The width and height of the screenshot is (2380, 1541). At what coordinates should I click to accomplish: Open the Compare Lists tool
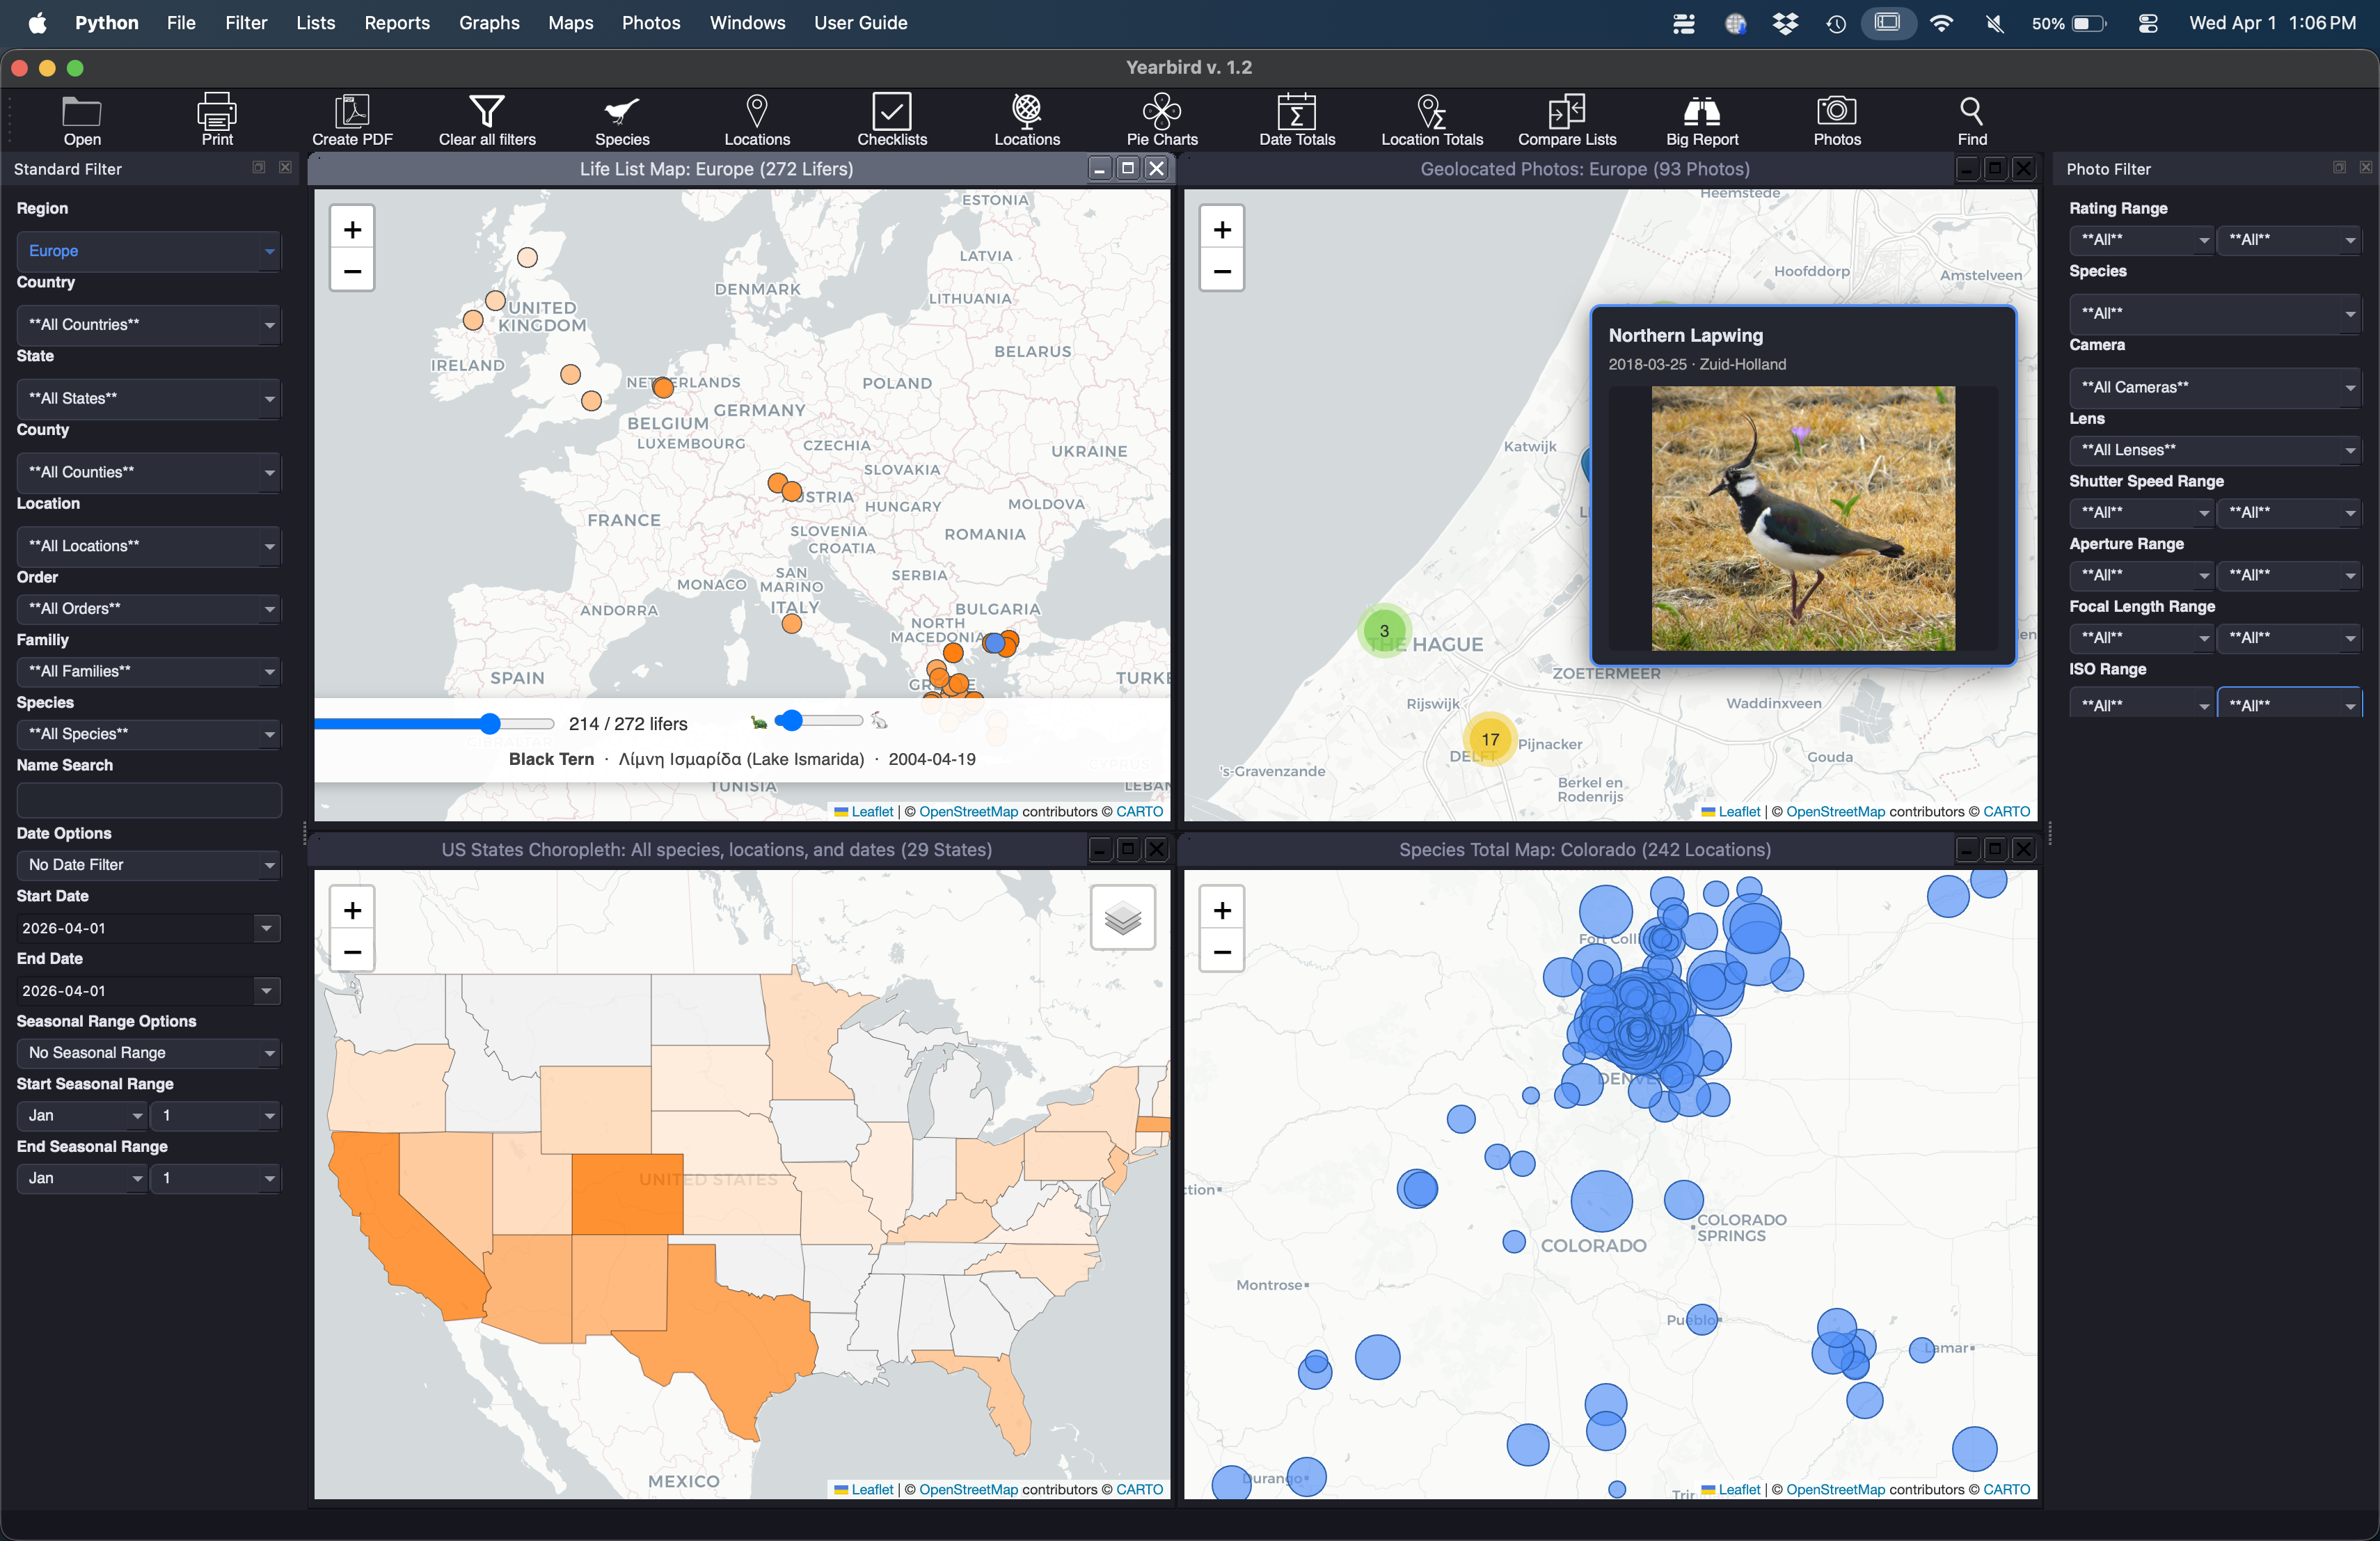point(1566,119)
